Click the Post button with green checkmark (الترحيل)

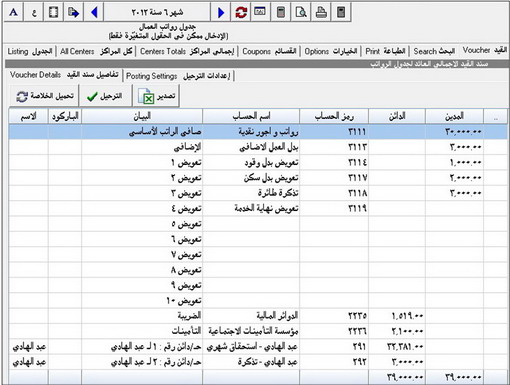(105, 96)
